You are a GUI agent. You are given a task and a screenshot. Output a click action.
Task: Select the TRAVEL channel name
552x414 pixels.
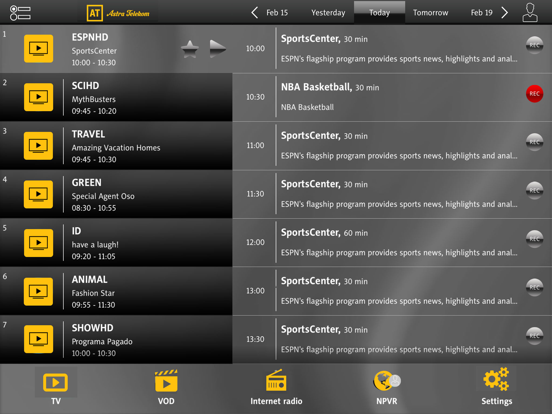88,134
